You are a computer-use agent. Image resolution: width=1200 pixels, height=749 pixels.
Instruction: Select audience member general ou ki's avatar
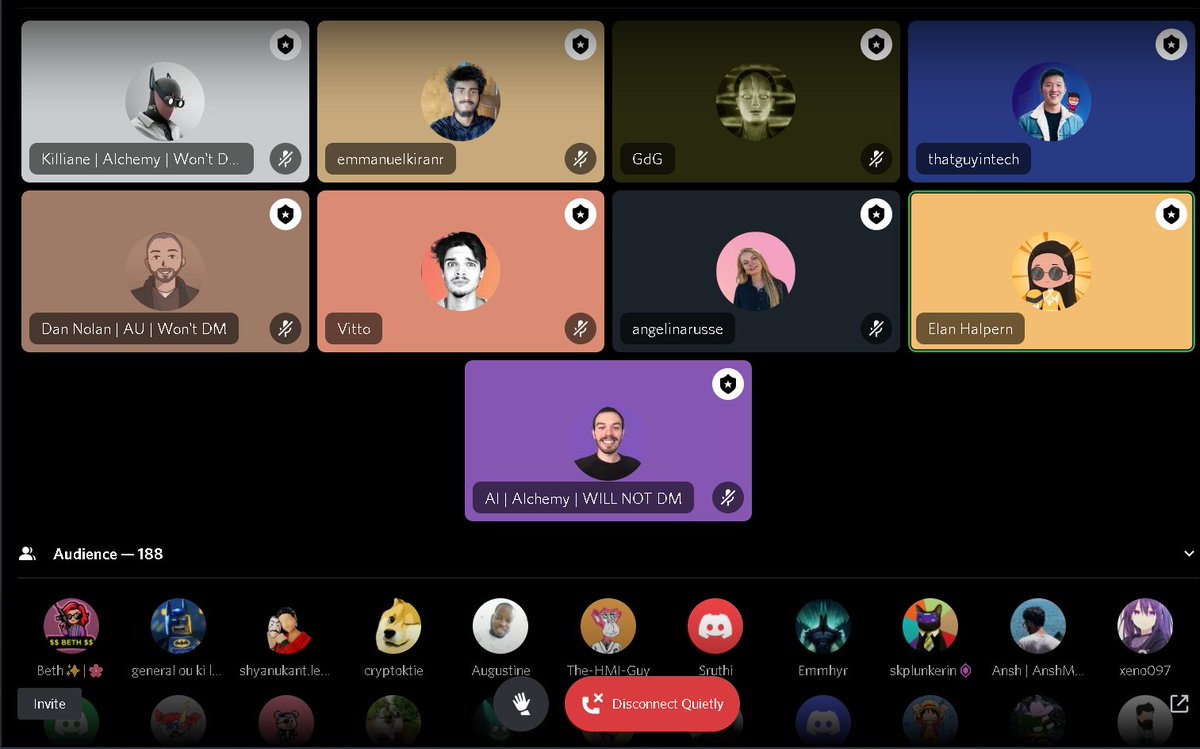pyautogui.click(x=178, y=627)
